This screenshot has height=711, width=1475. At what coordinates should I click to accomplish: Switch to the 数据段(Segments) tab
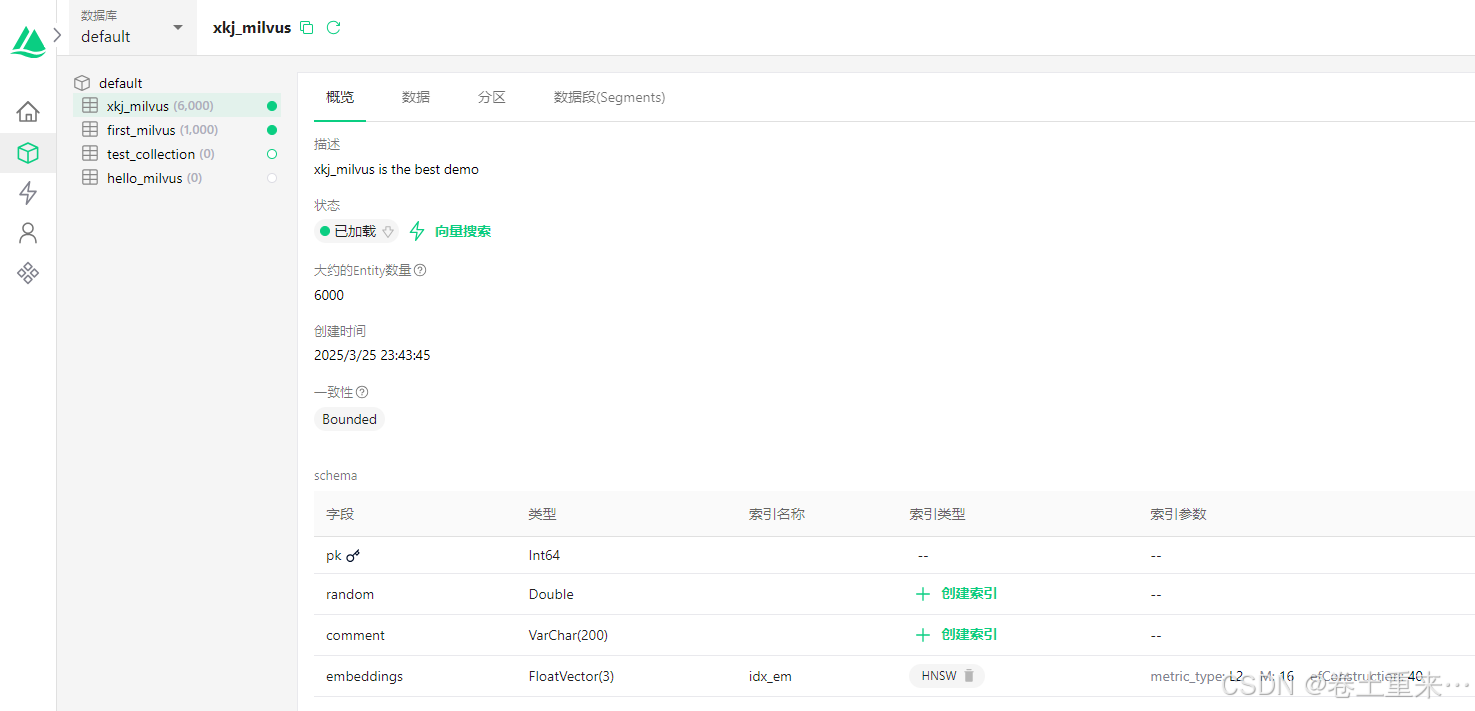[x=610, y=97]
